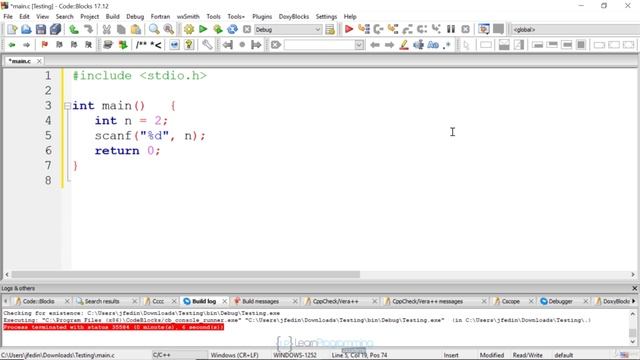This screenshot has width=640, height=360.
Task: Open Find with the magnifier icon
Action: pyautogui.click(x=154, y=29)
